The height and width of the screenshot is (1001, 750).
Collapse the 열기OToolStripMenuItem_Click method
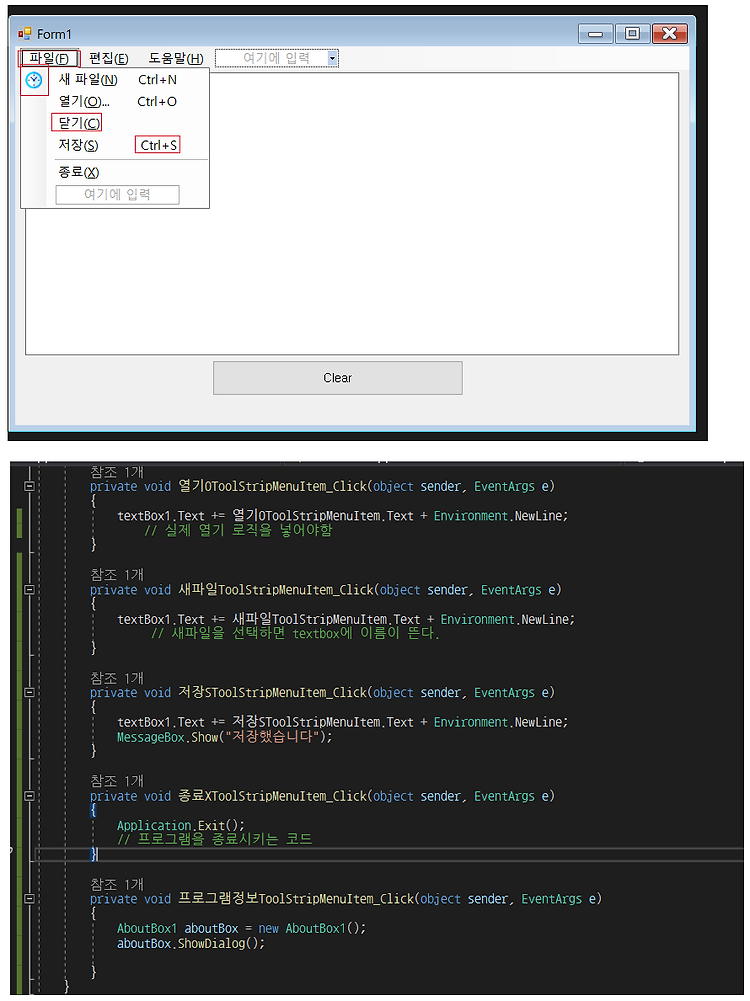click(29, 486)
